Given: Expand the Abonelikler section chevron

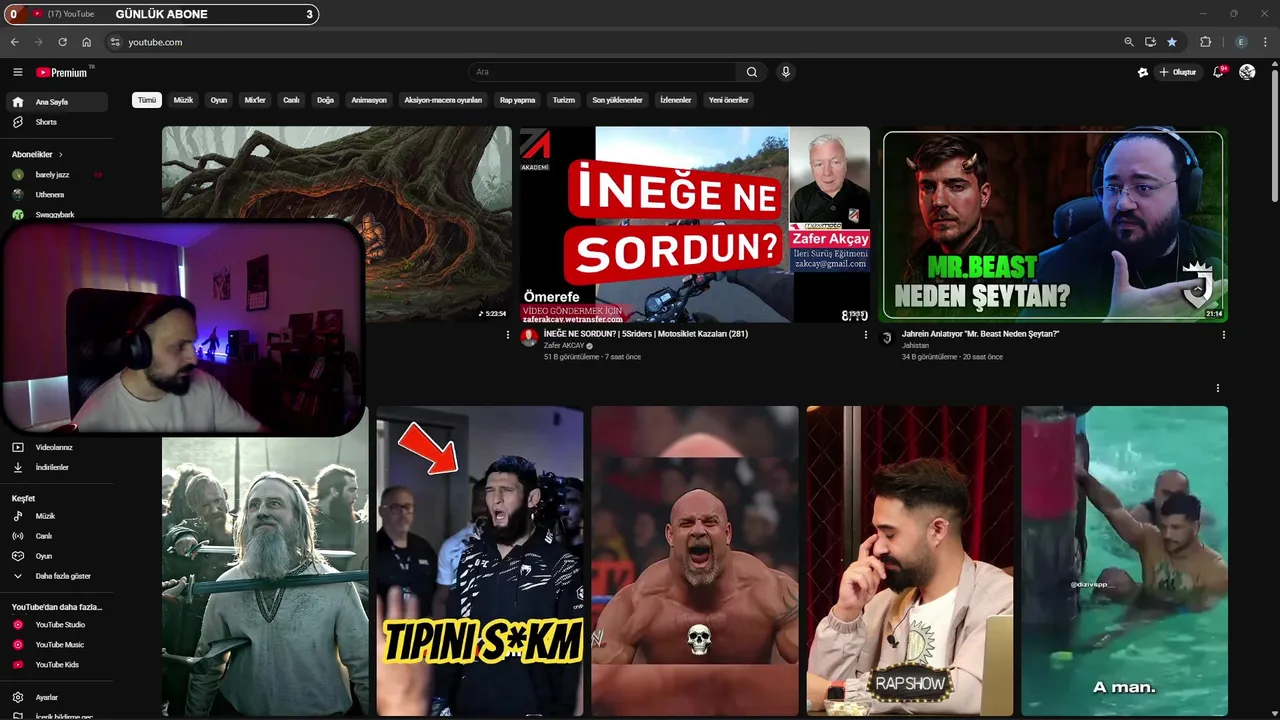Looking at the screenshot, I should (60, 155).
